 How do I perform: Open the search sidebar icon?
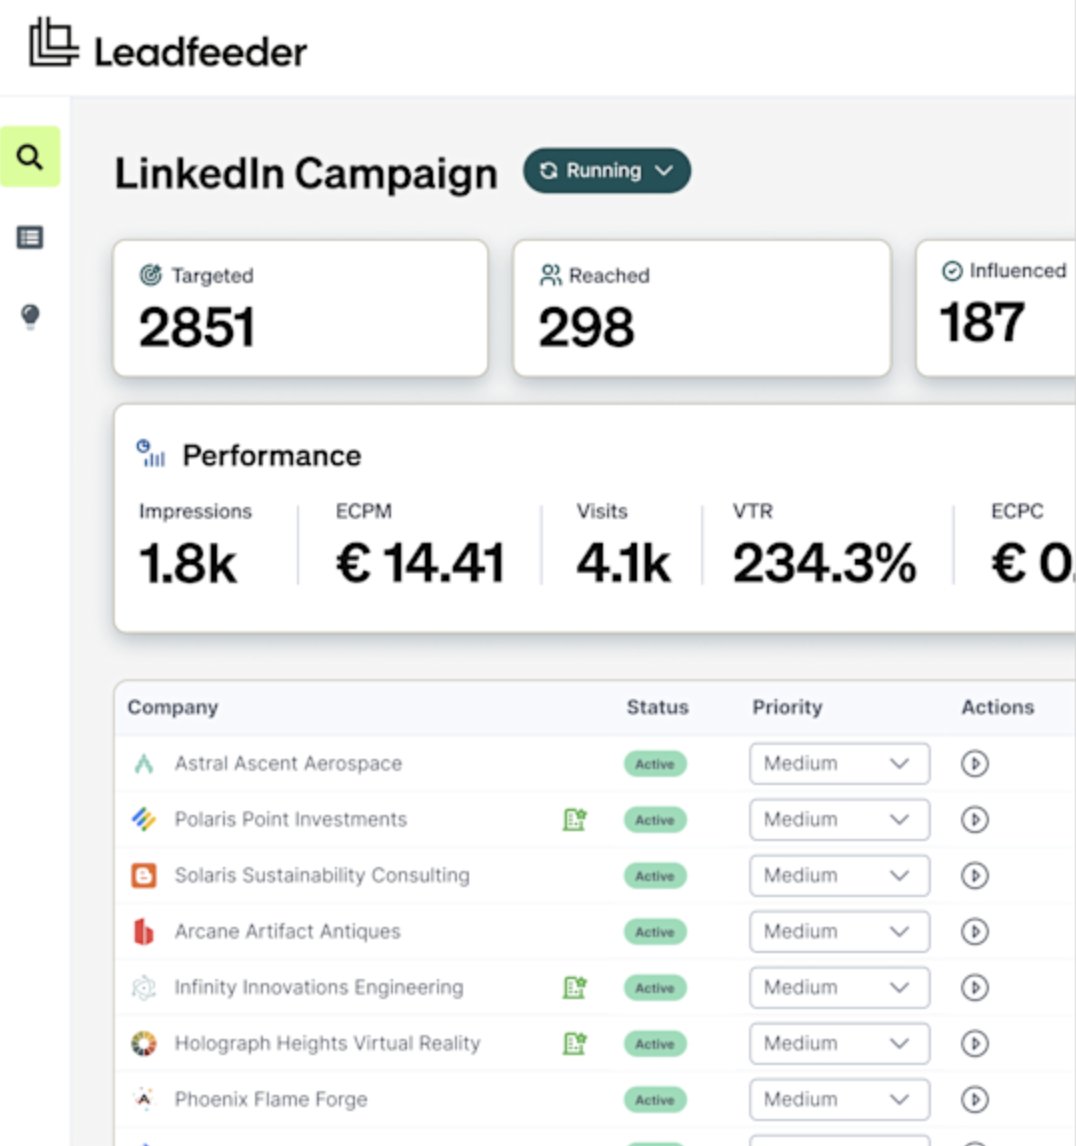tap(30, 156)
